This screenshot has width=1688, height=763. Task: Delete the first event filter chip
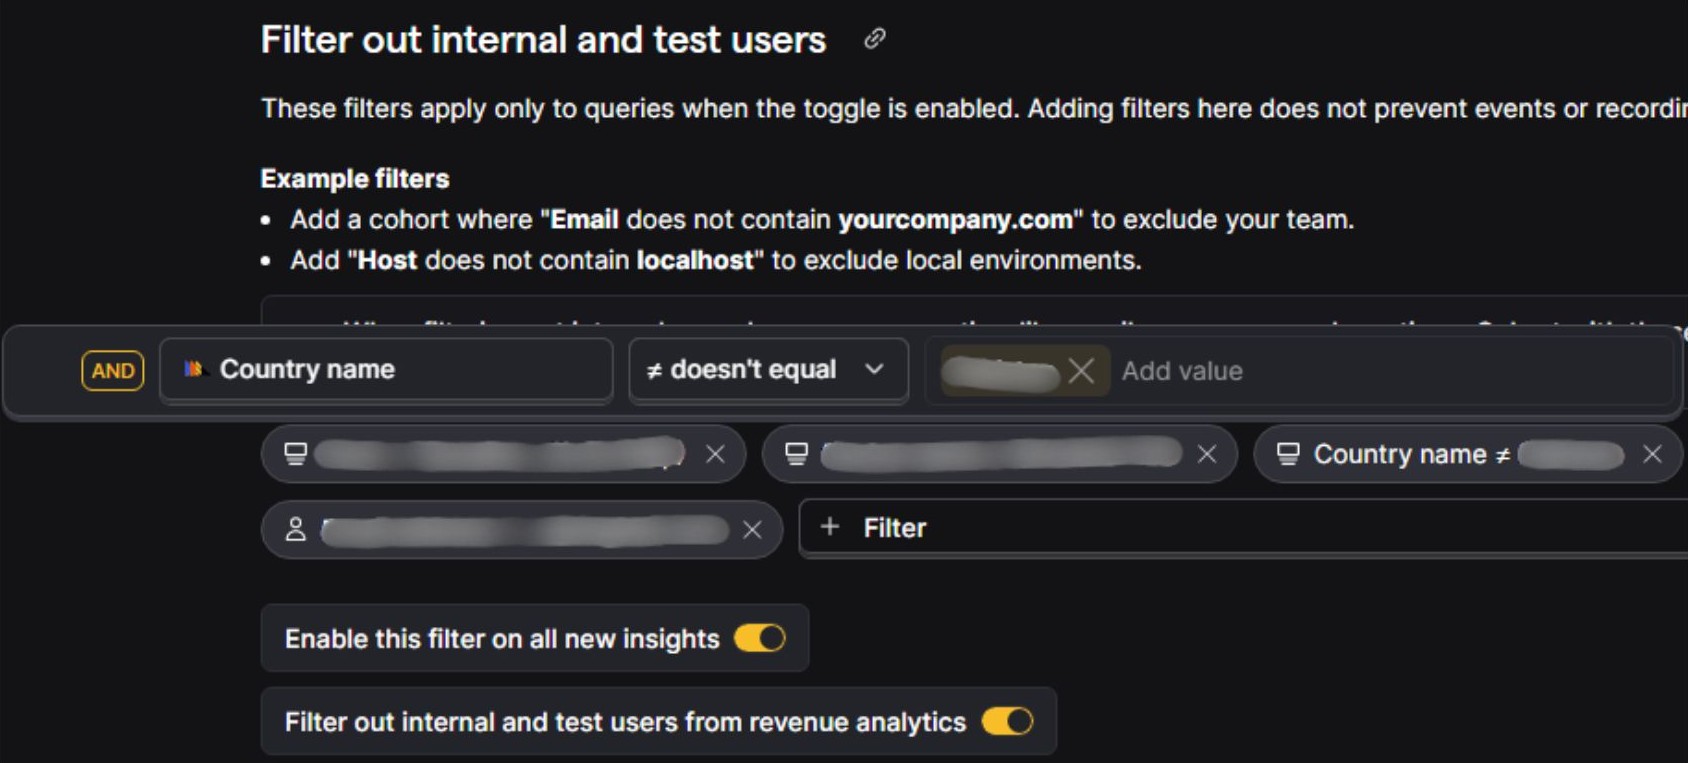pyautogui.click(x=715, y=454)
